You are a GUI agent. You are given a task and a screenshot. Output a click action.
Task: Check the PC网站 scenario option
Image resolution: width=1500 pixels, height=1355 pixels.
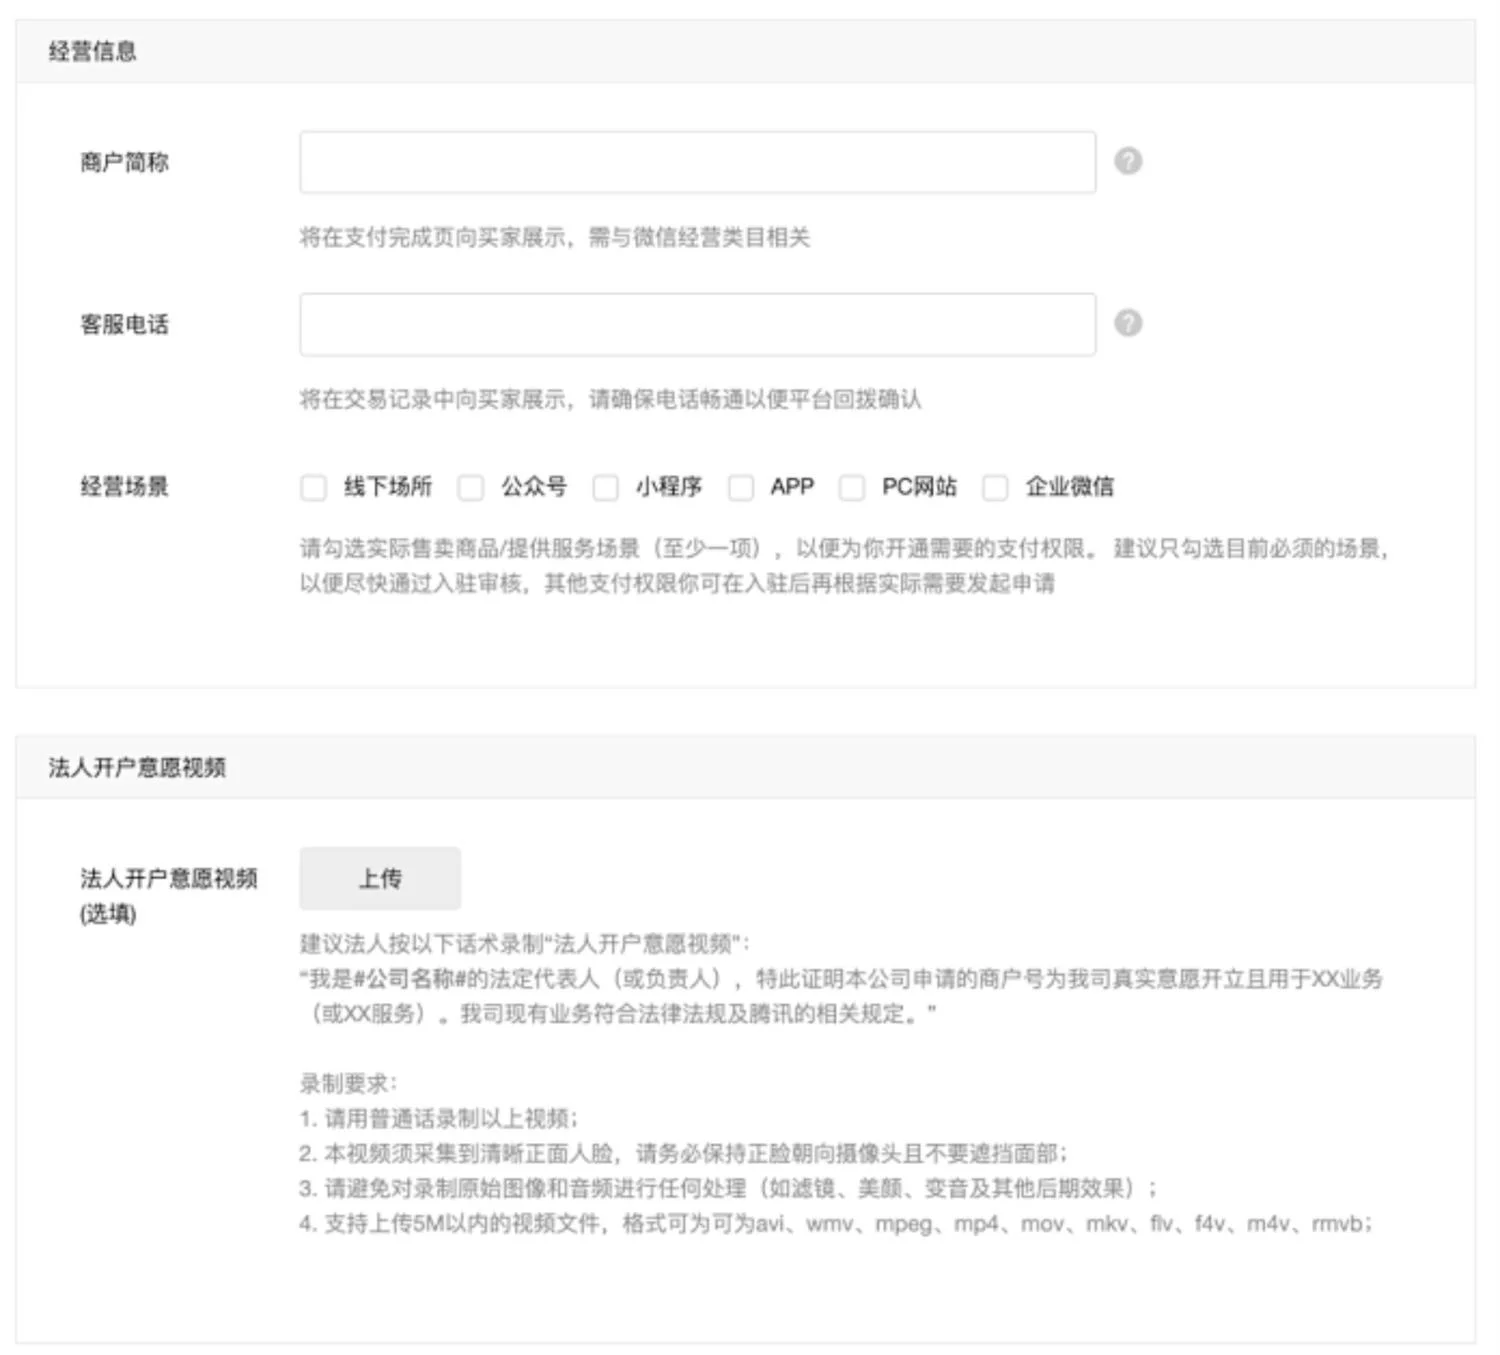point(853,488)
